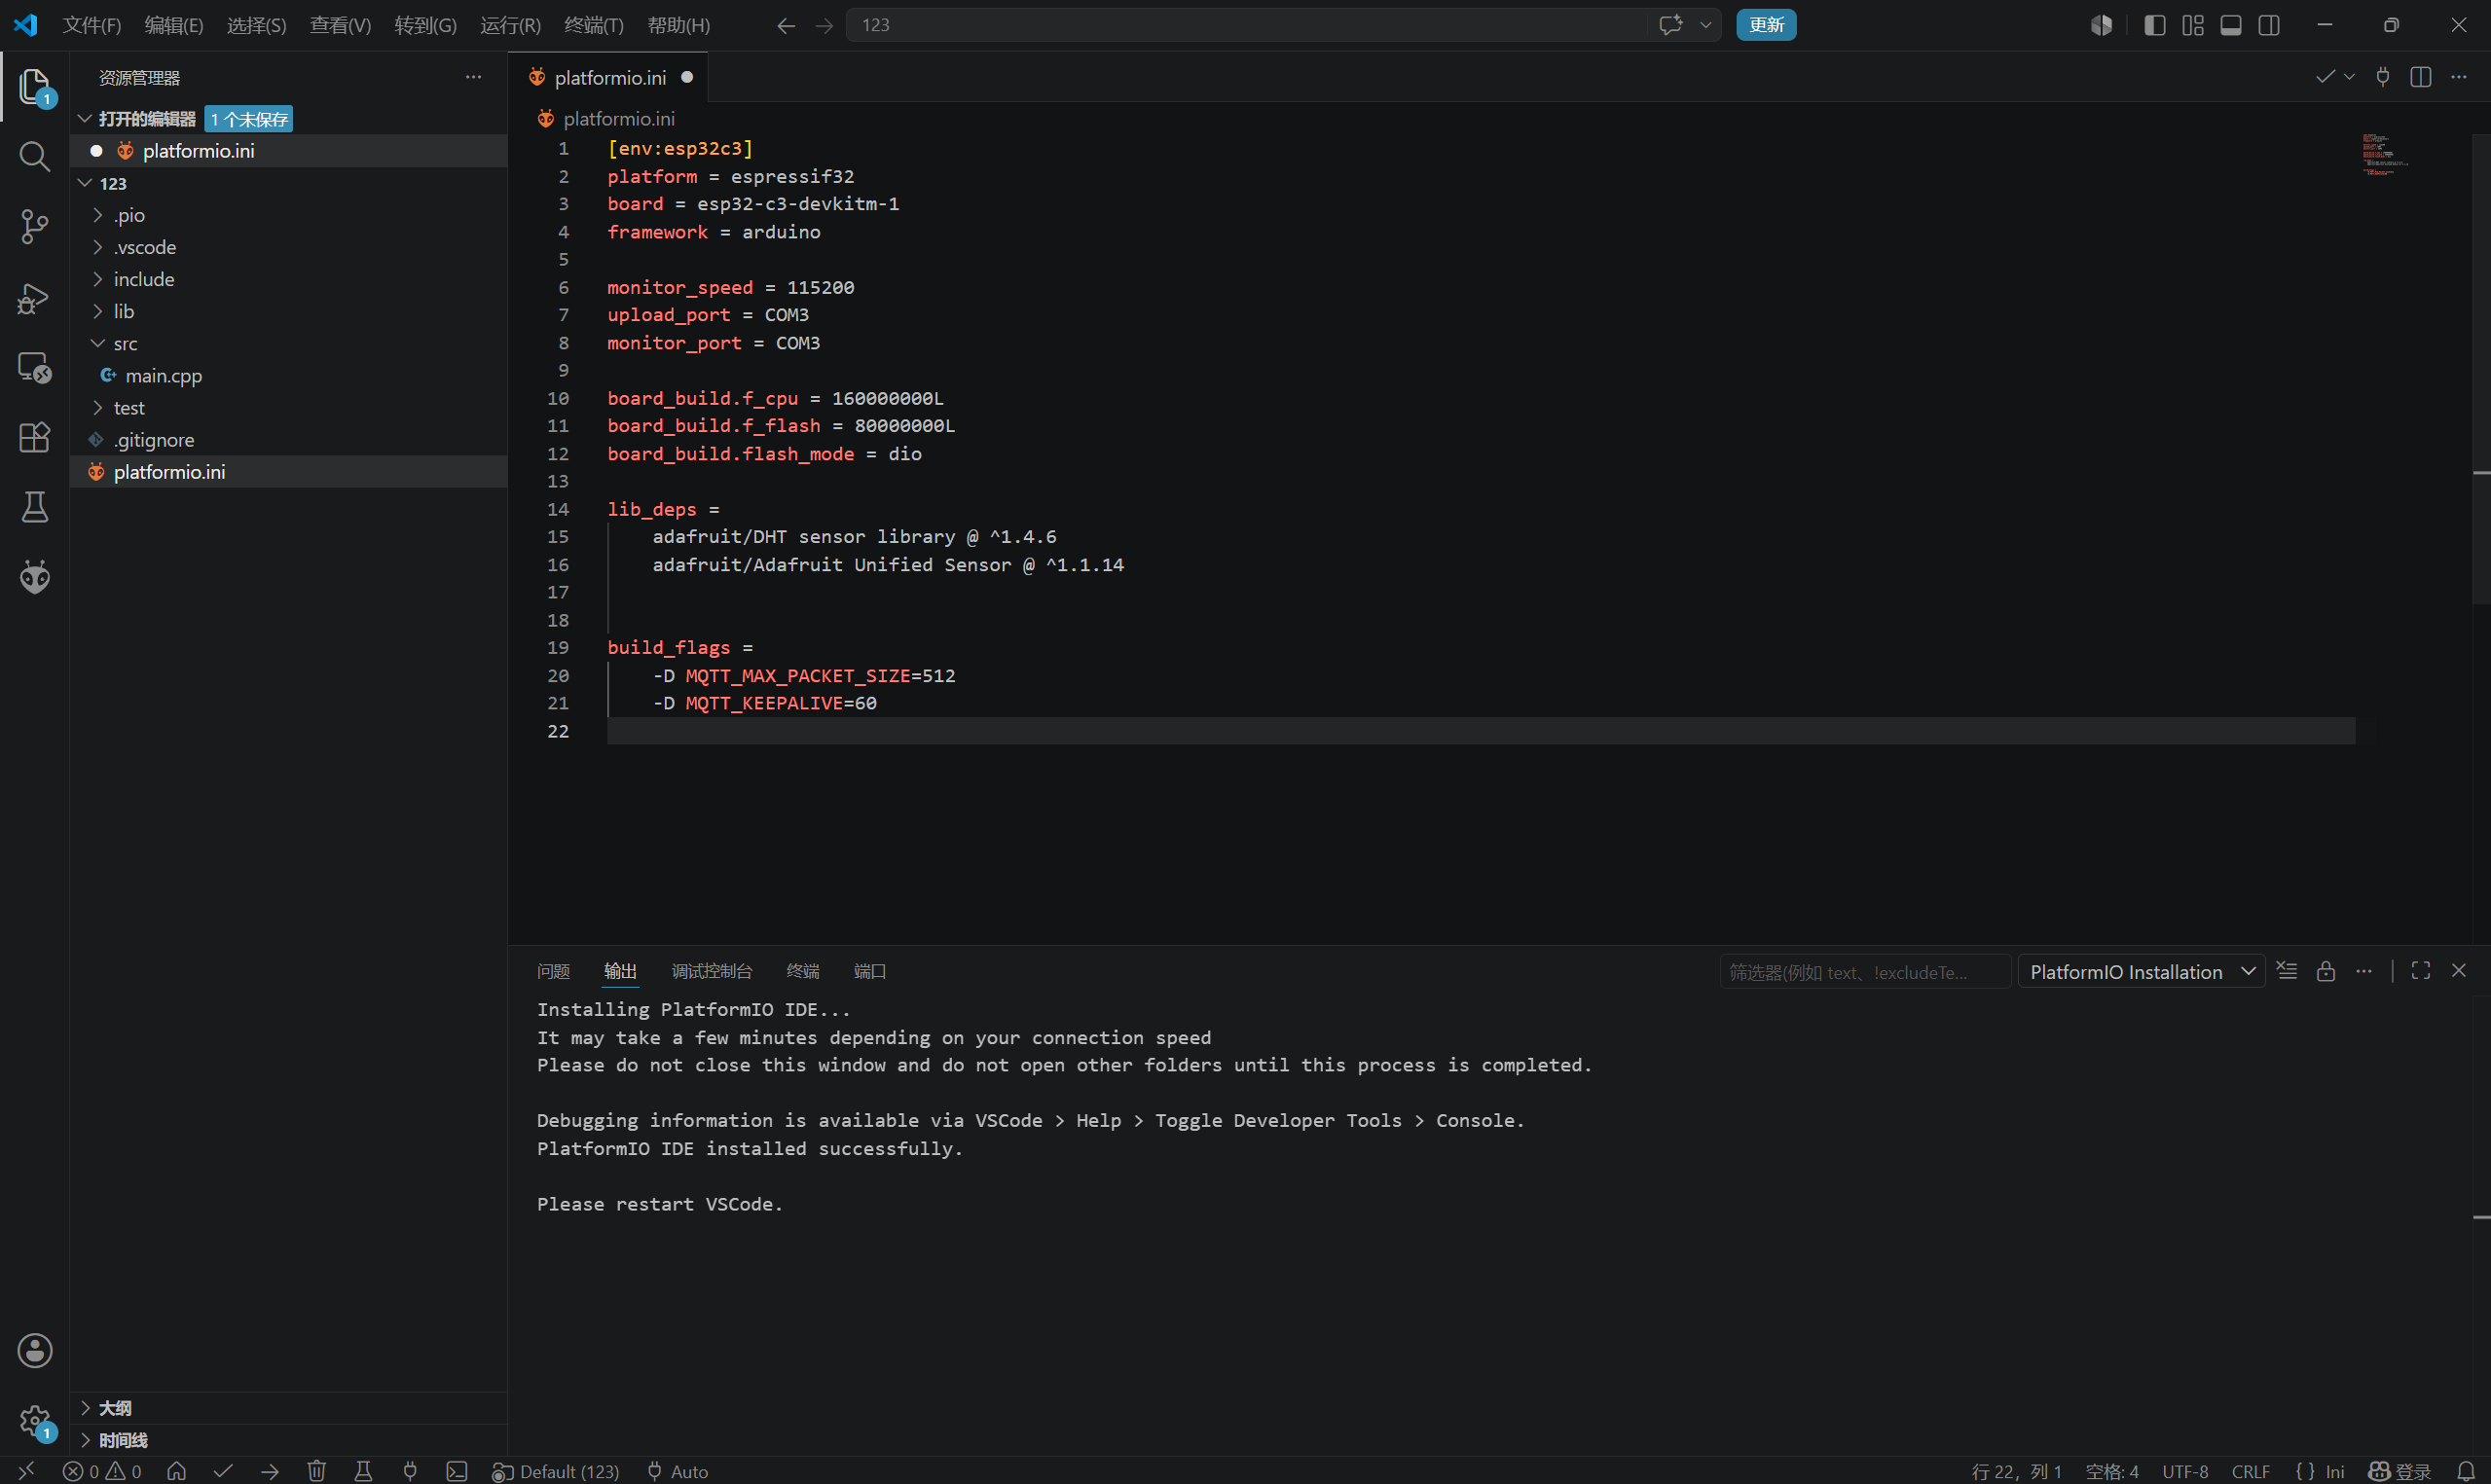Open the Testing flask view
The image size is (2491, 1484).
(x=34, y=507)
